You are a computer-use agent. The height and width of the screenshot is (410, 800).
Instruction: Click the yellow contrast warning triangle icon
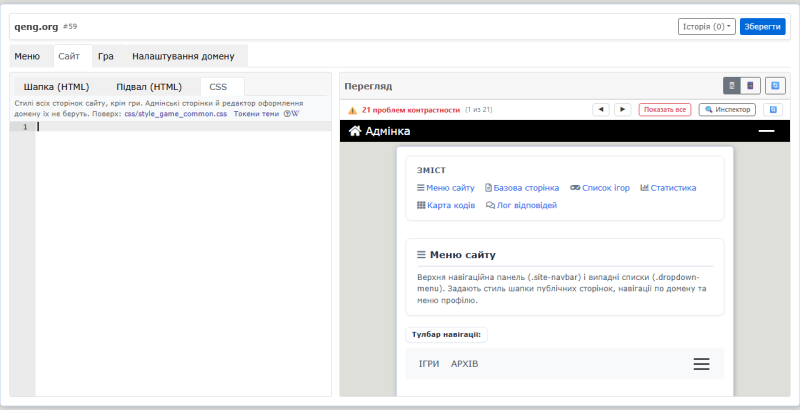[353, 110]
